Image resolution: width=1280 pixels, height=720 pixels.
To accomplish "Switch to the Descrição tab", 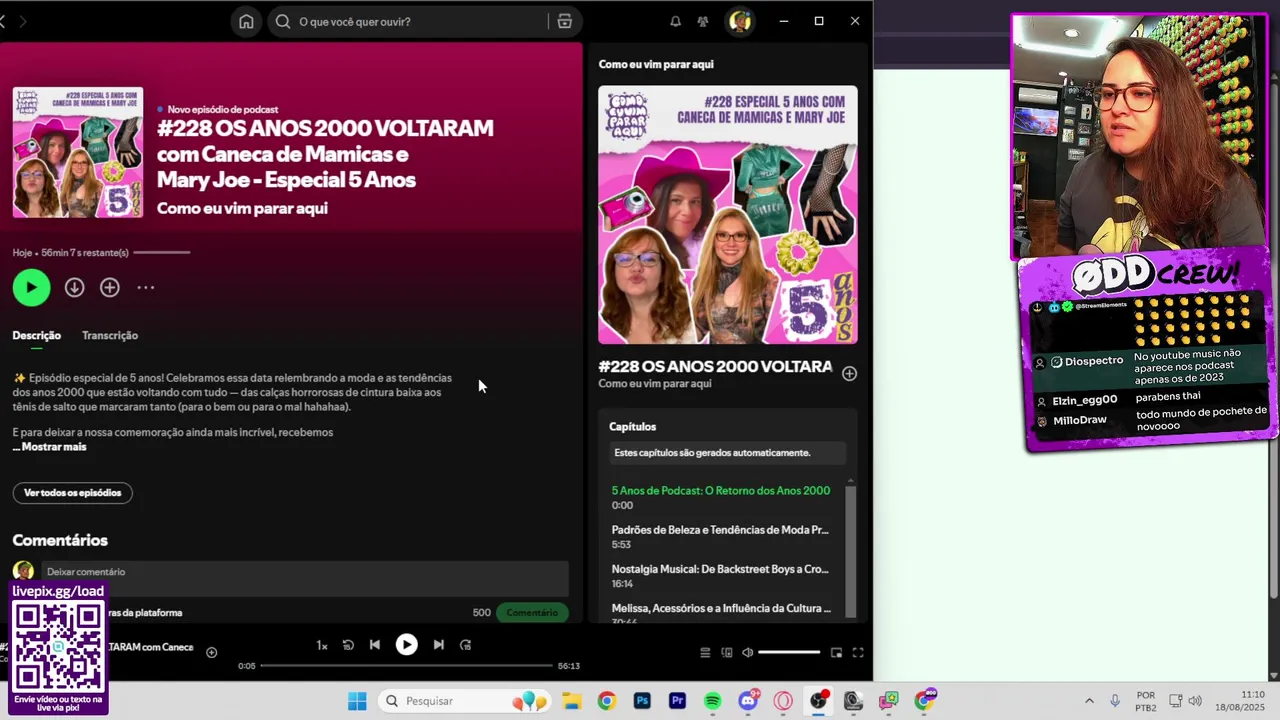I will point(36,335).
